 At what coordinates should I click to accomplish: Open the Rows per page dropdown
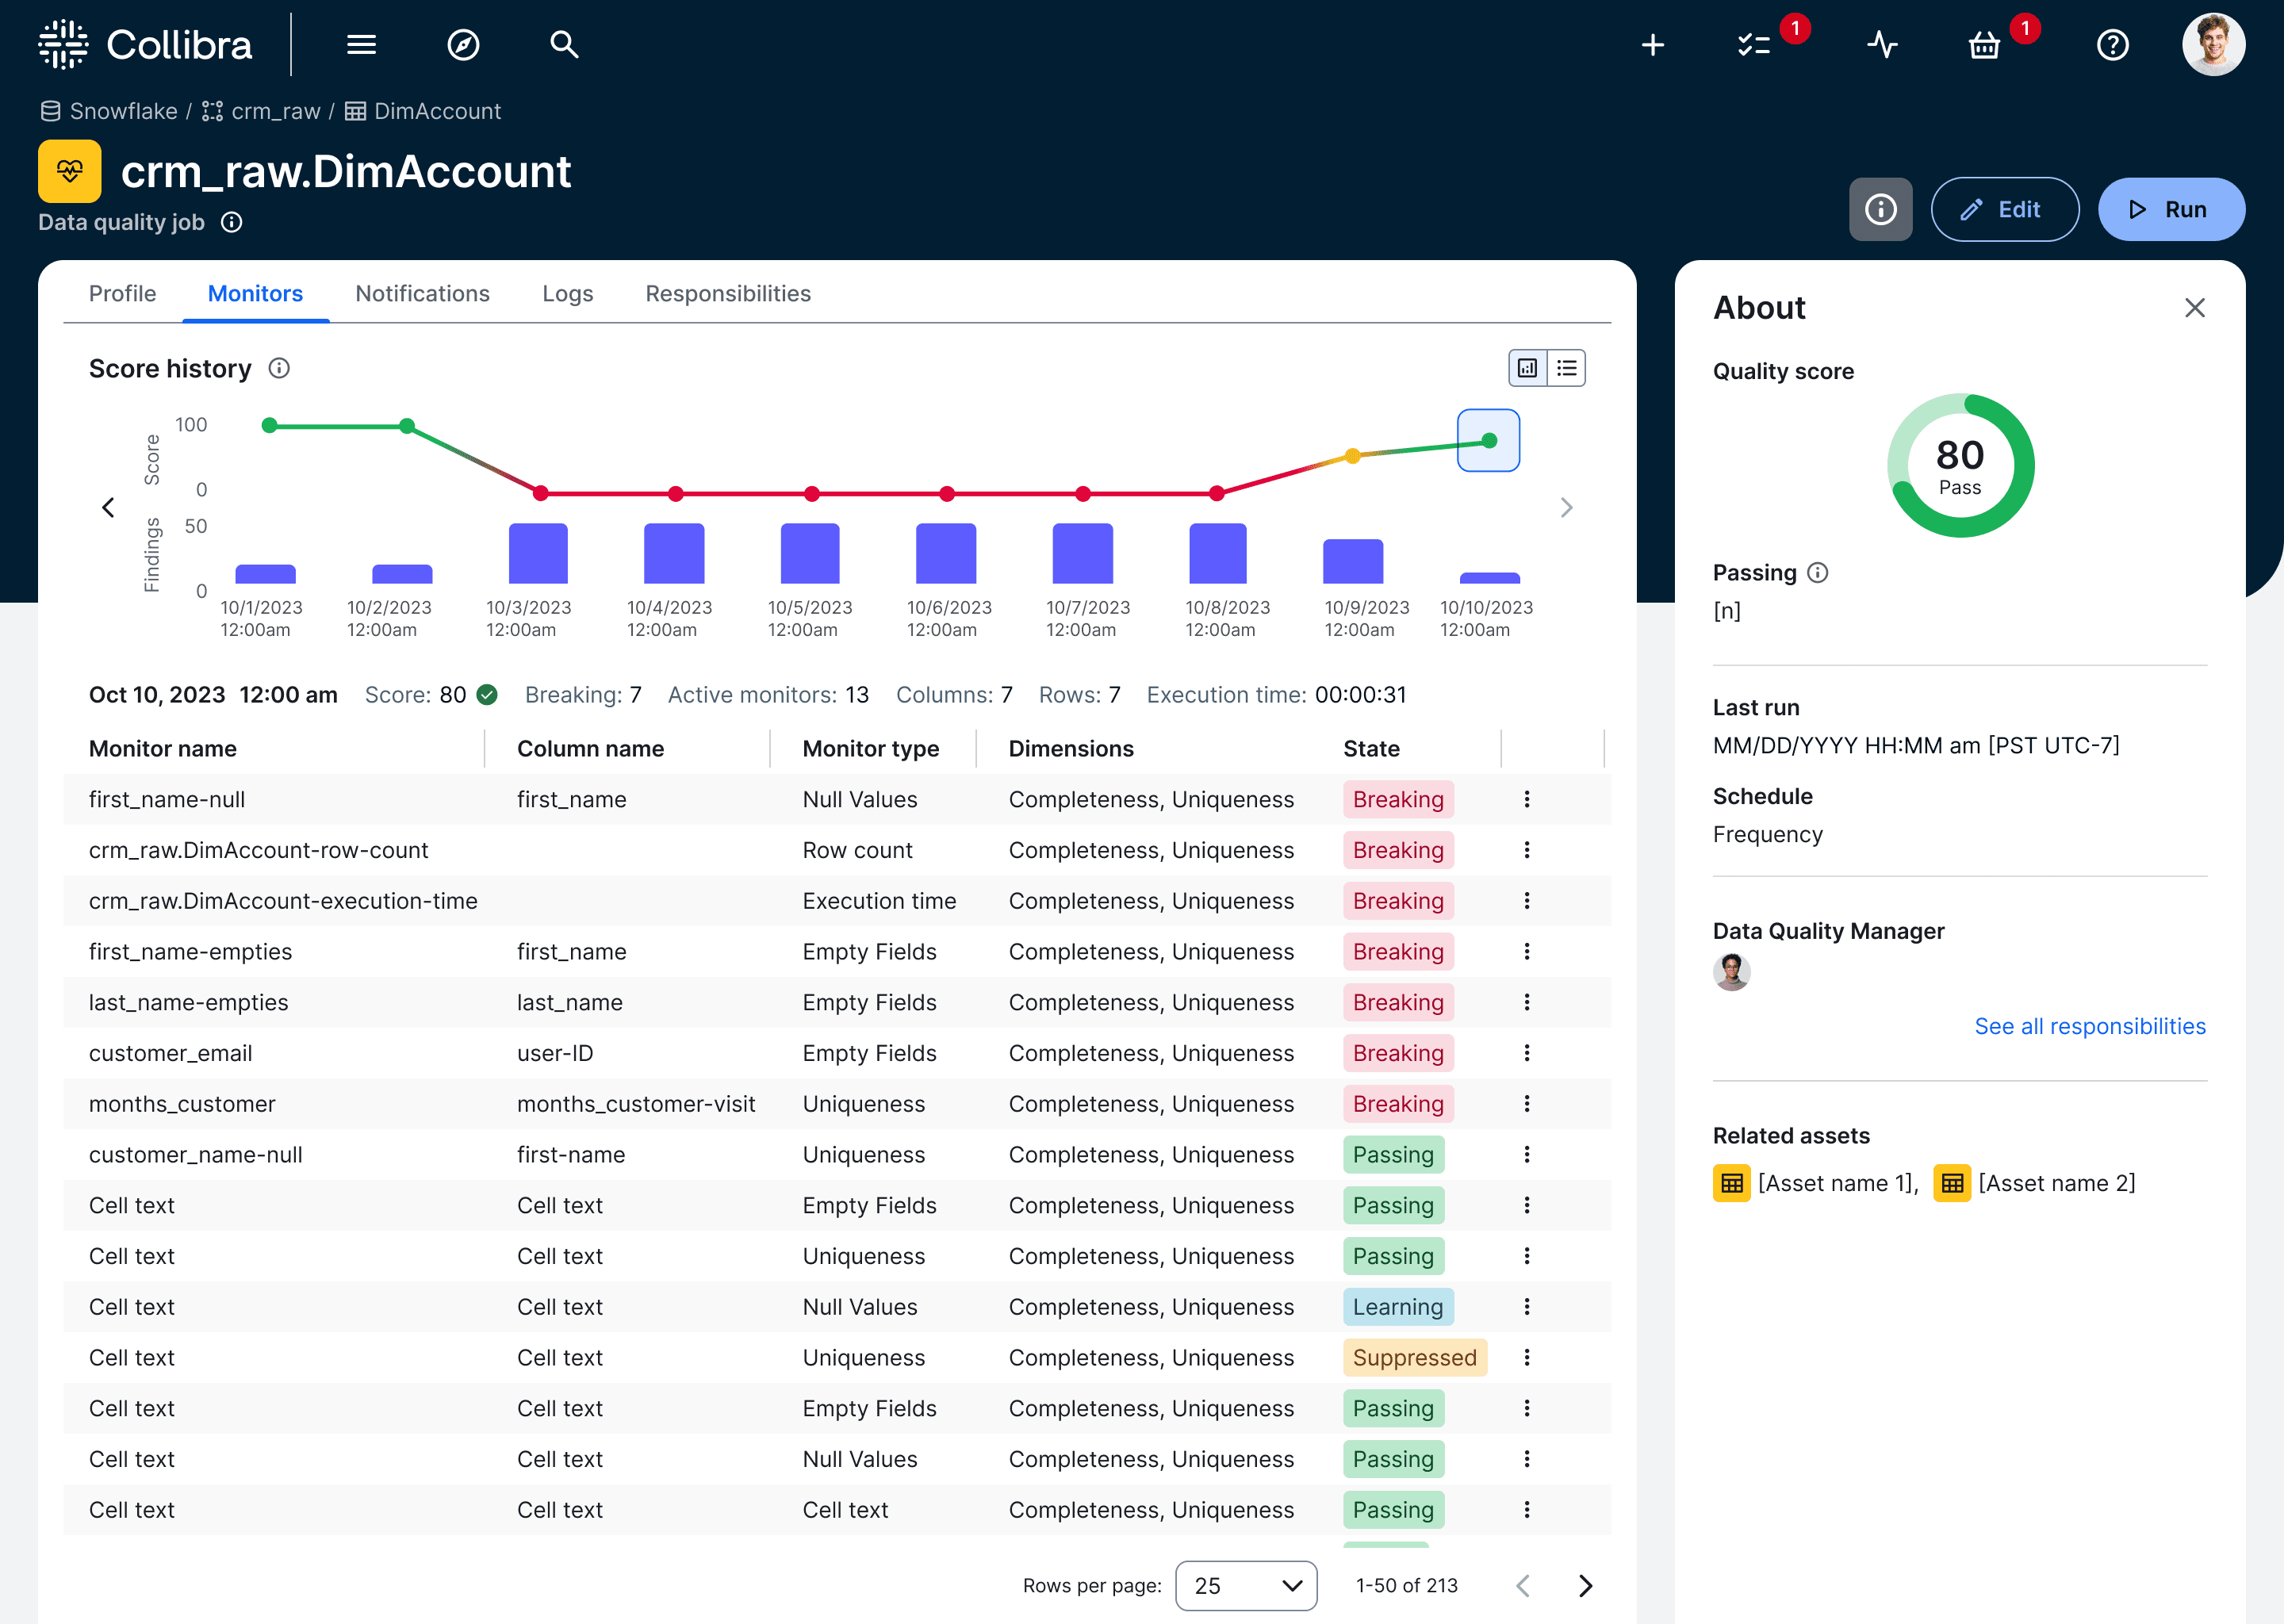point(1246,1585)
